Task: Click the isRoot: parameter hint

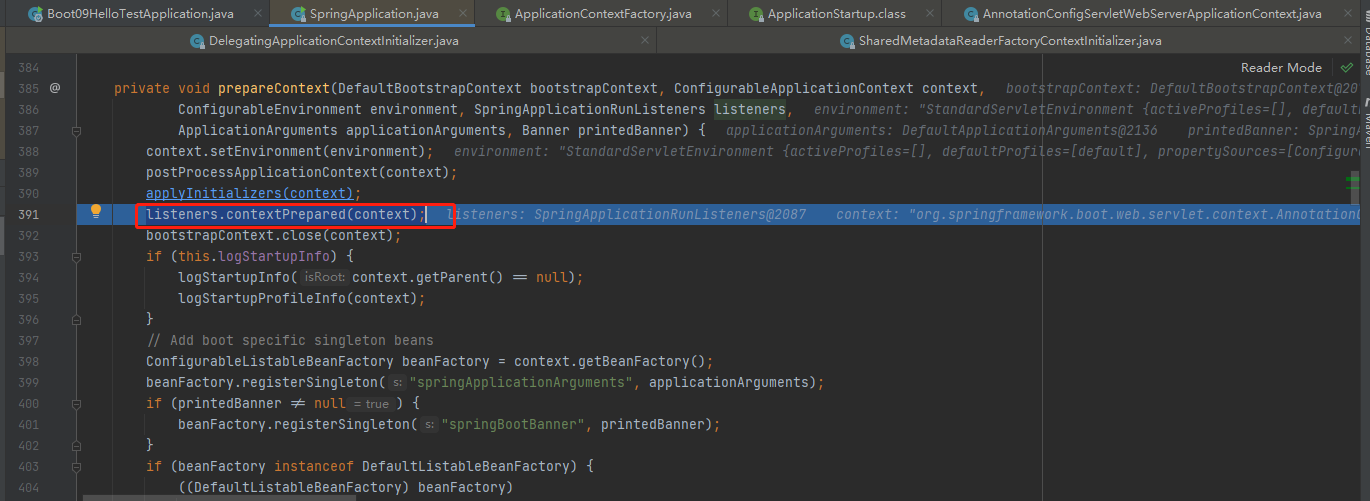Action: click(324, 277)
